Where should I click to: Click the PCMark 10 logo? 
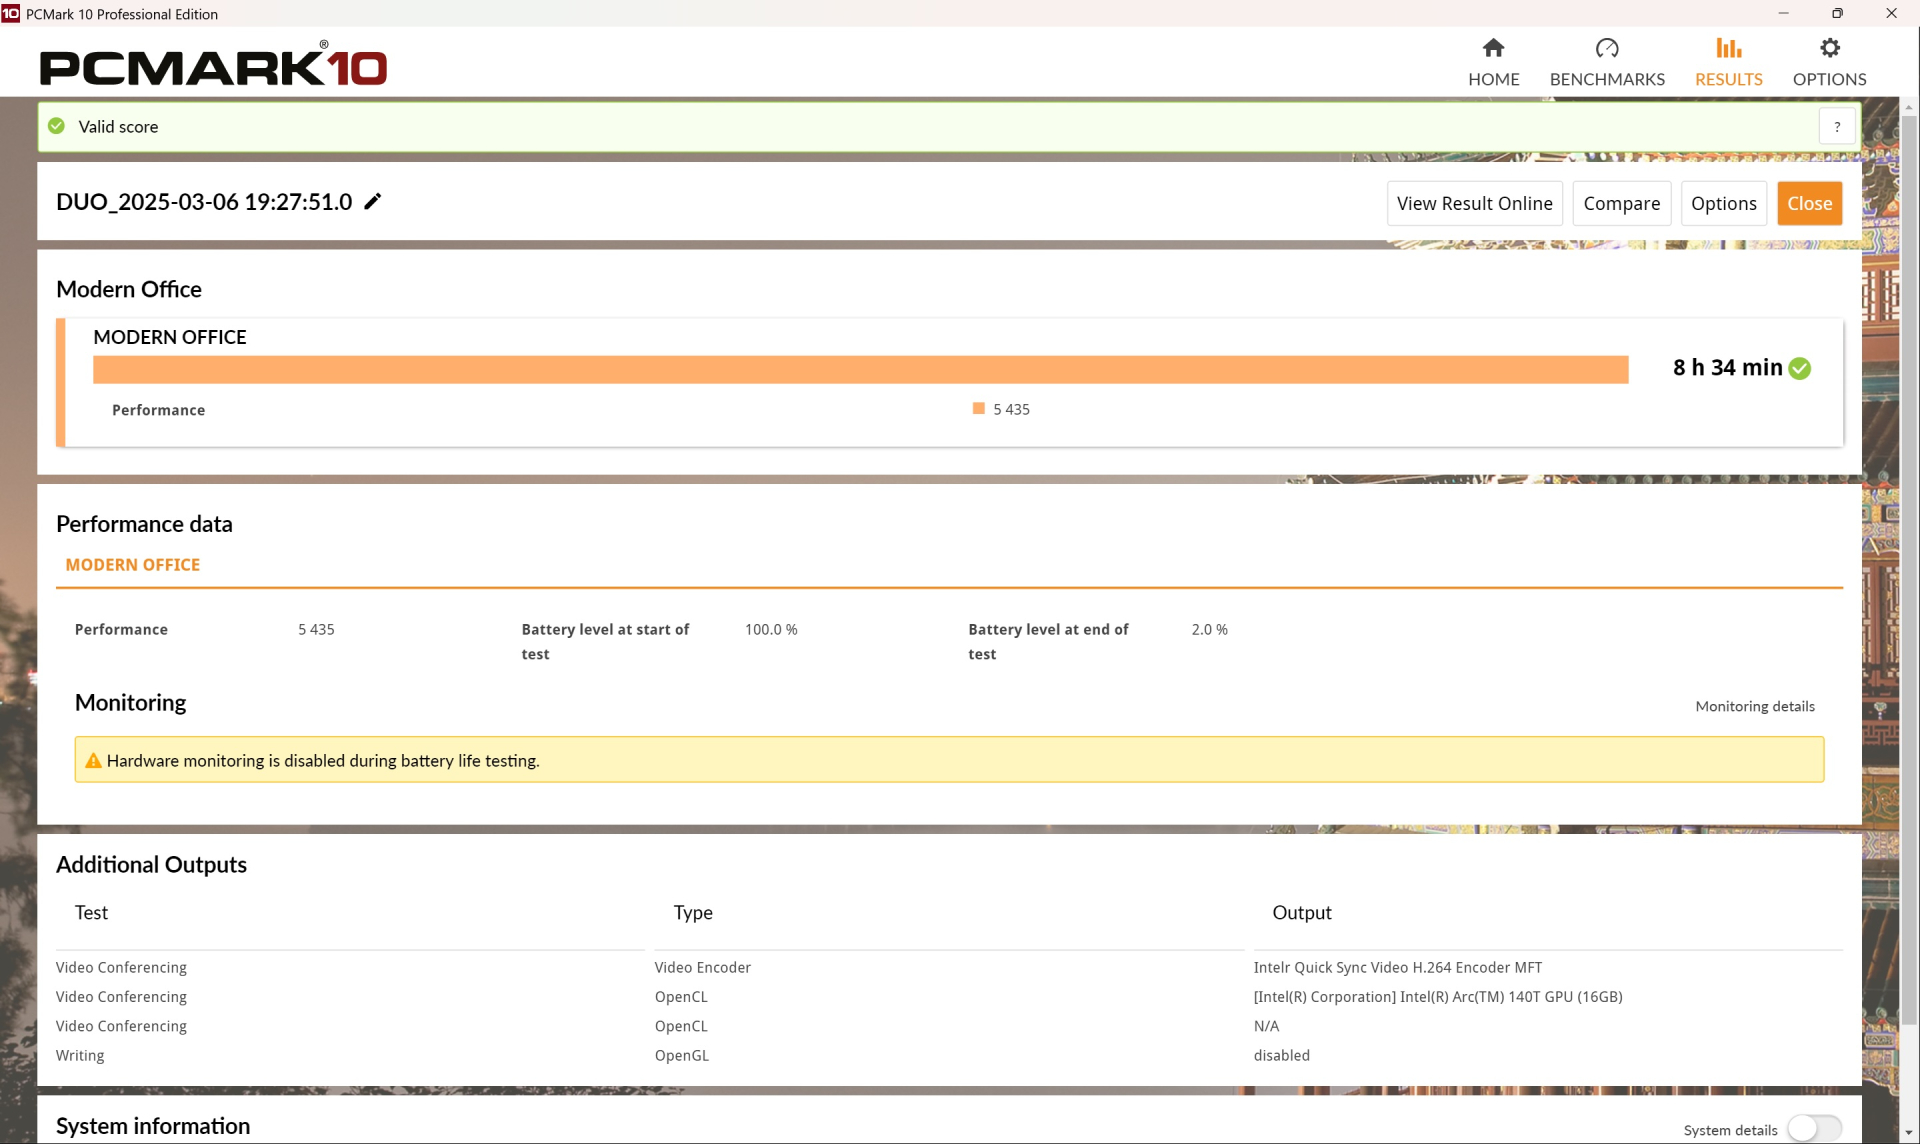[213, 65]
